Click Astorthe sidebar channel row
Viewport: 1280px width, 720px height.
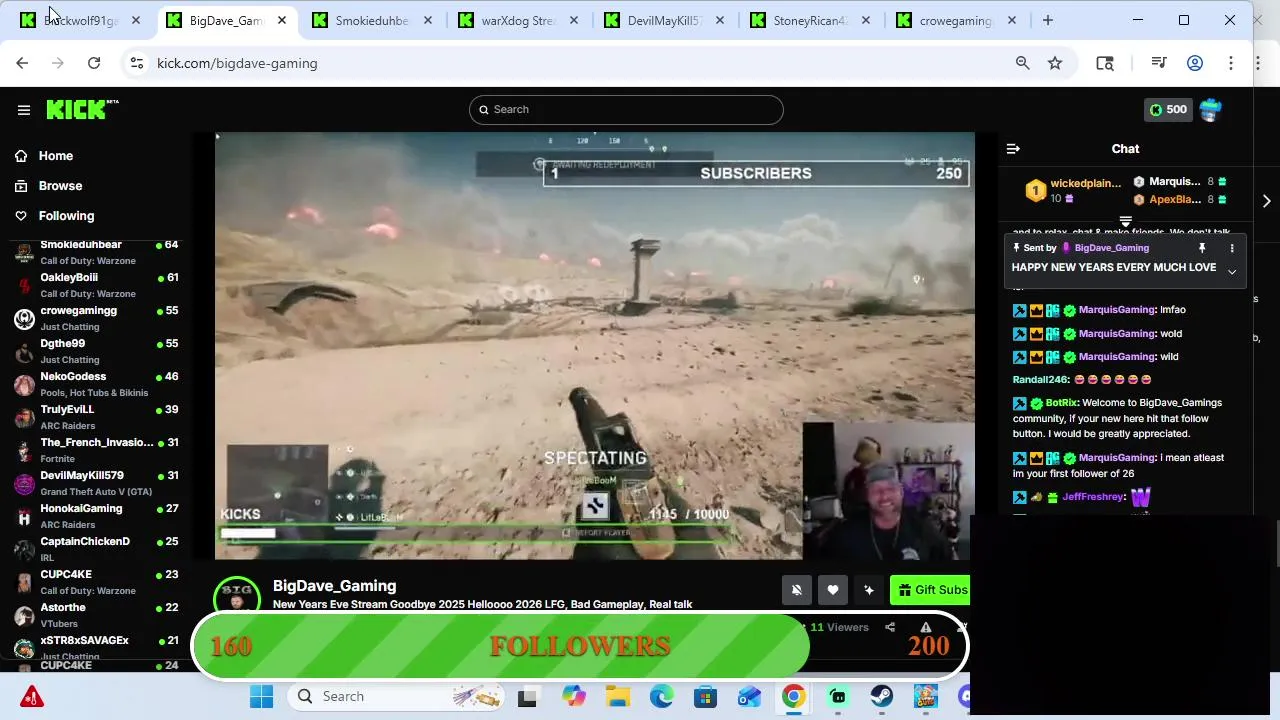(96, 615)
